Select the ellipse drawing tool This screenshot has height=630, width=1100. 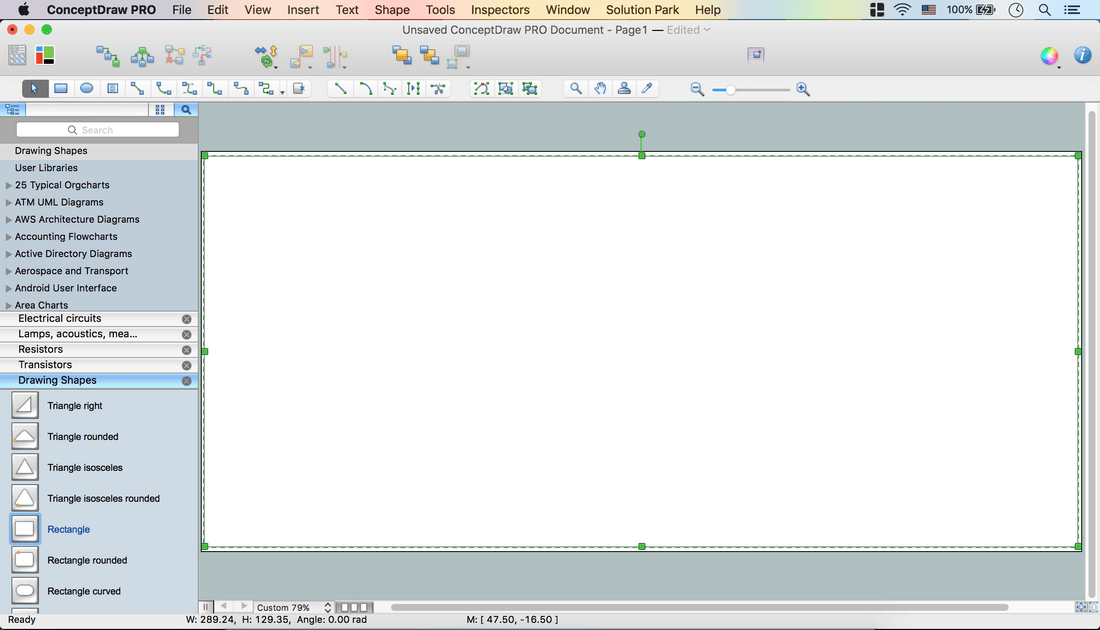point(86,88)
